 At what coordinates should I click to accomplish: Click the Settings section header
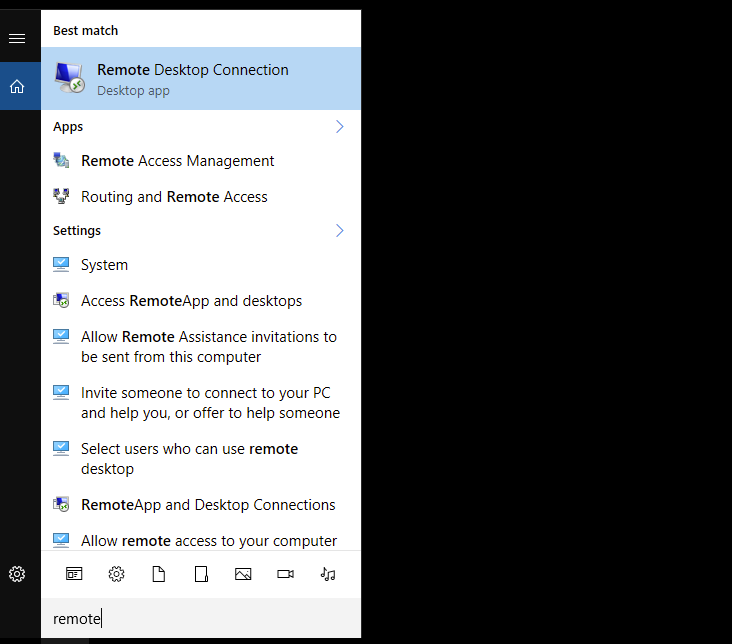coord(77,231)
